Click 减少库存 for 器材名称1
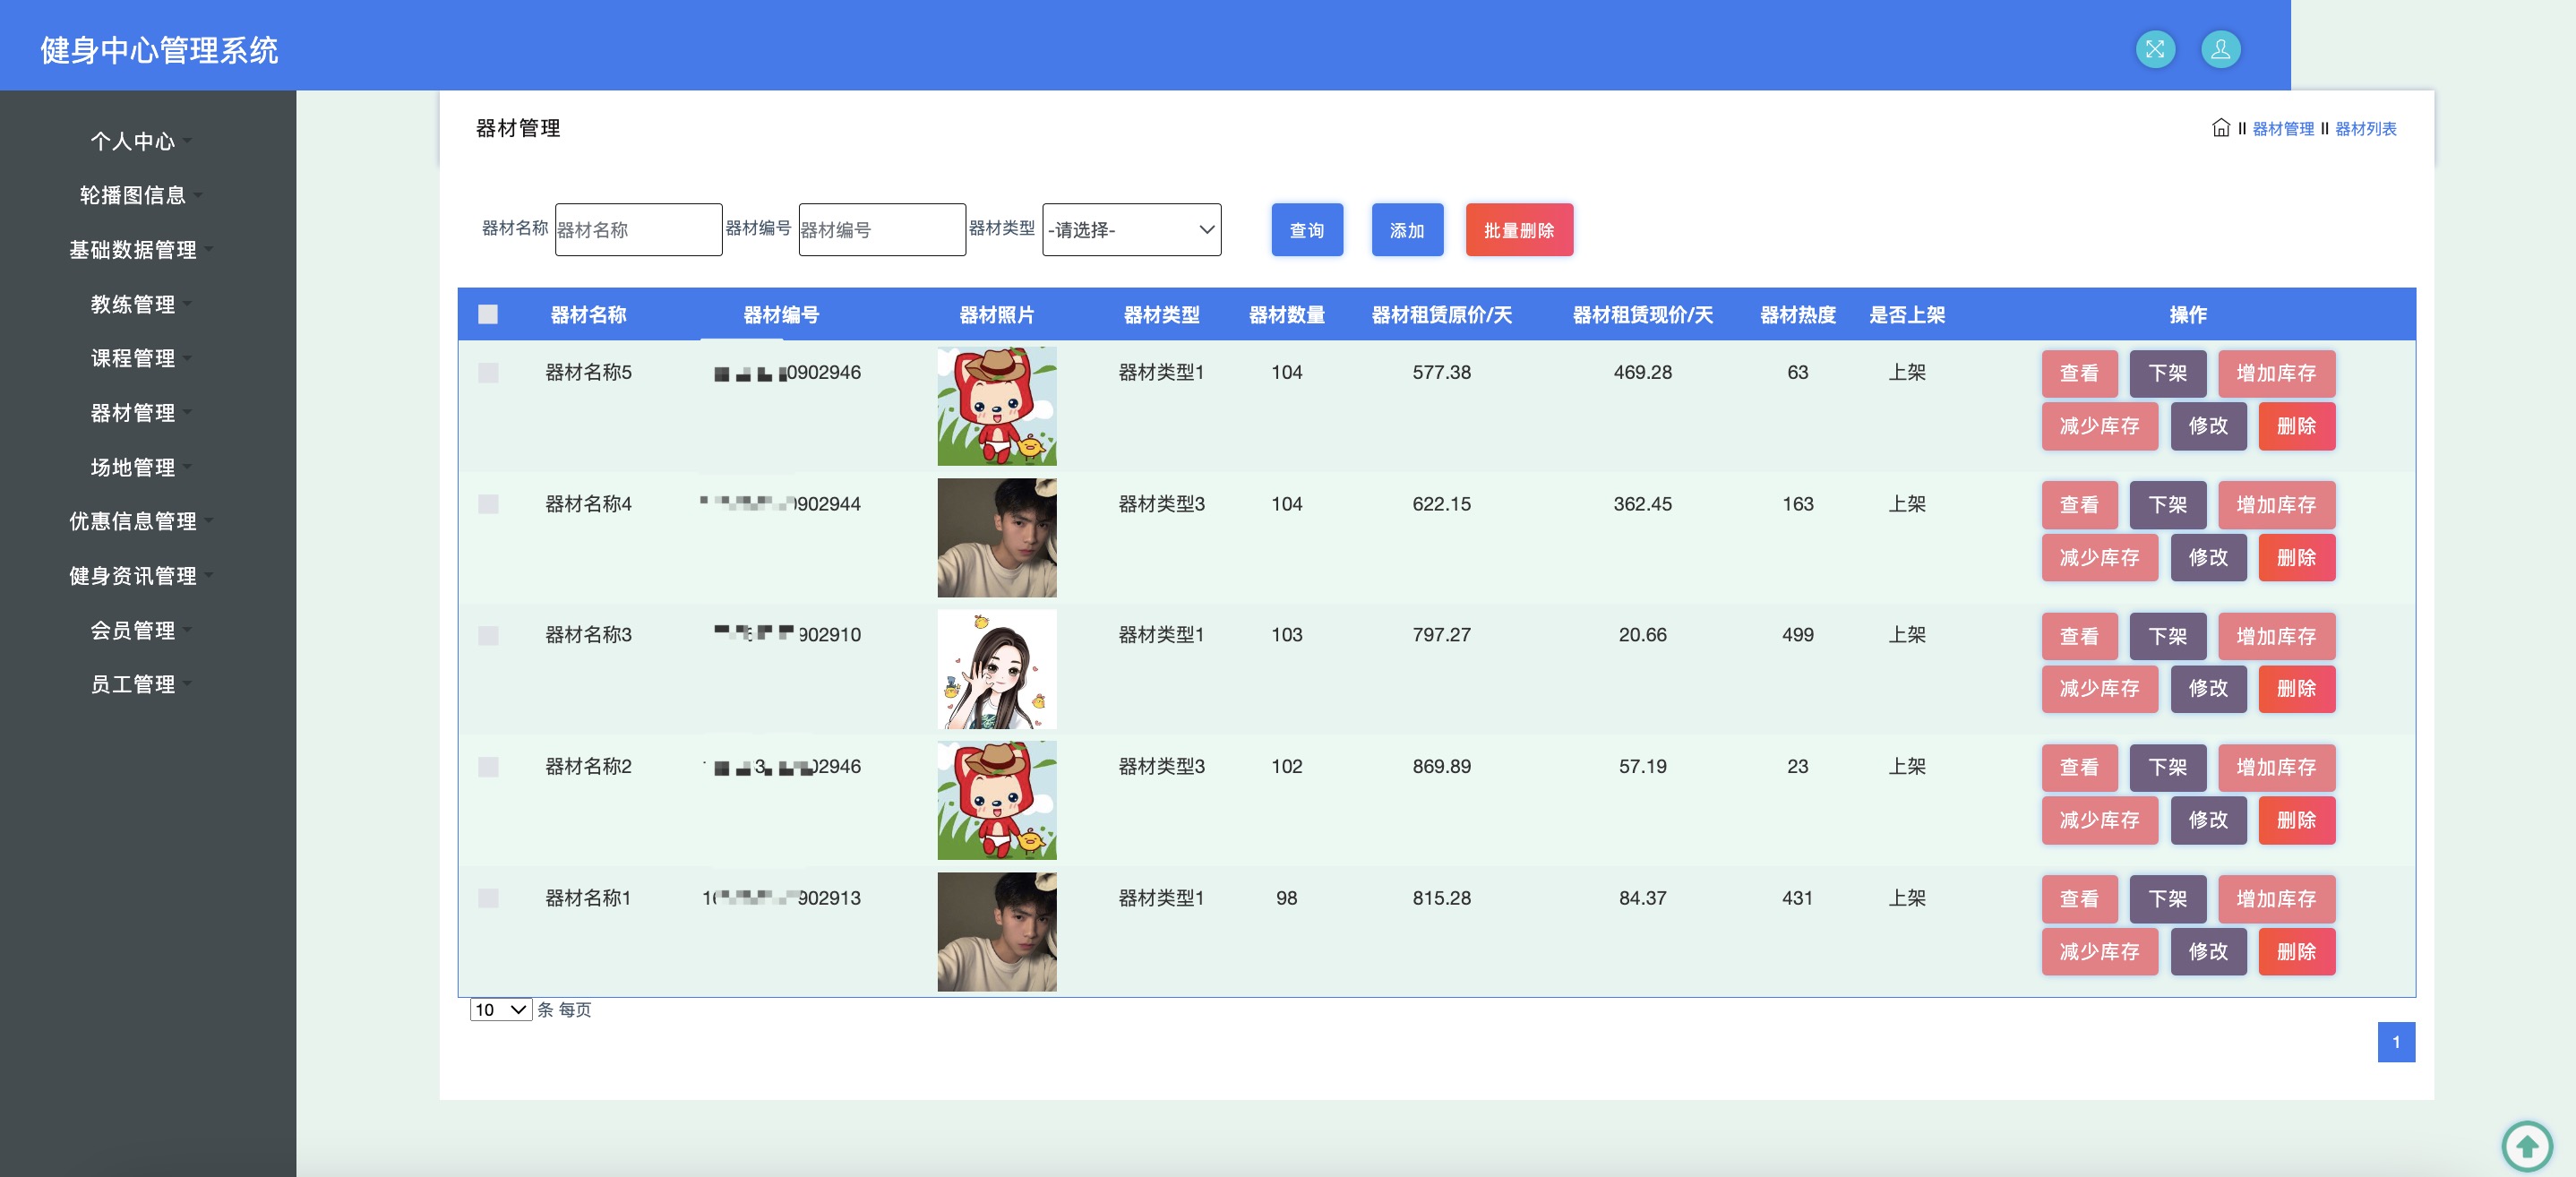Screen dimensions: 2576x1177 click(2099, 952)
